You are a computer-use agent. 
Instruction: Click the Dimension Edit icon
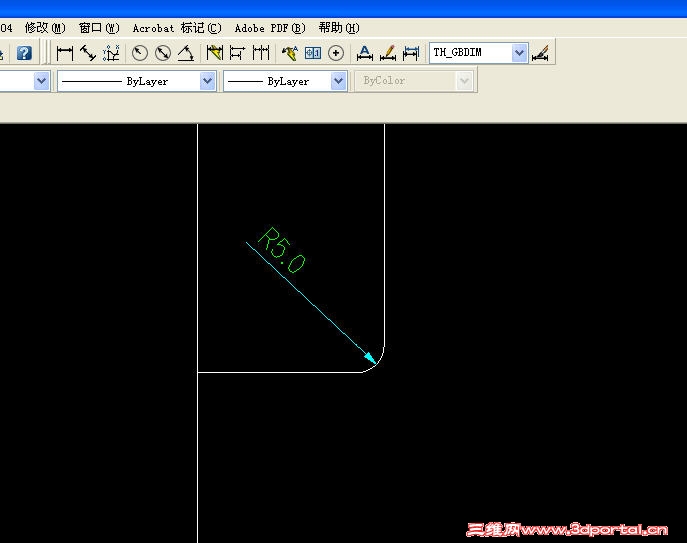point(365,53)
